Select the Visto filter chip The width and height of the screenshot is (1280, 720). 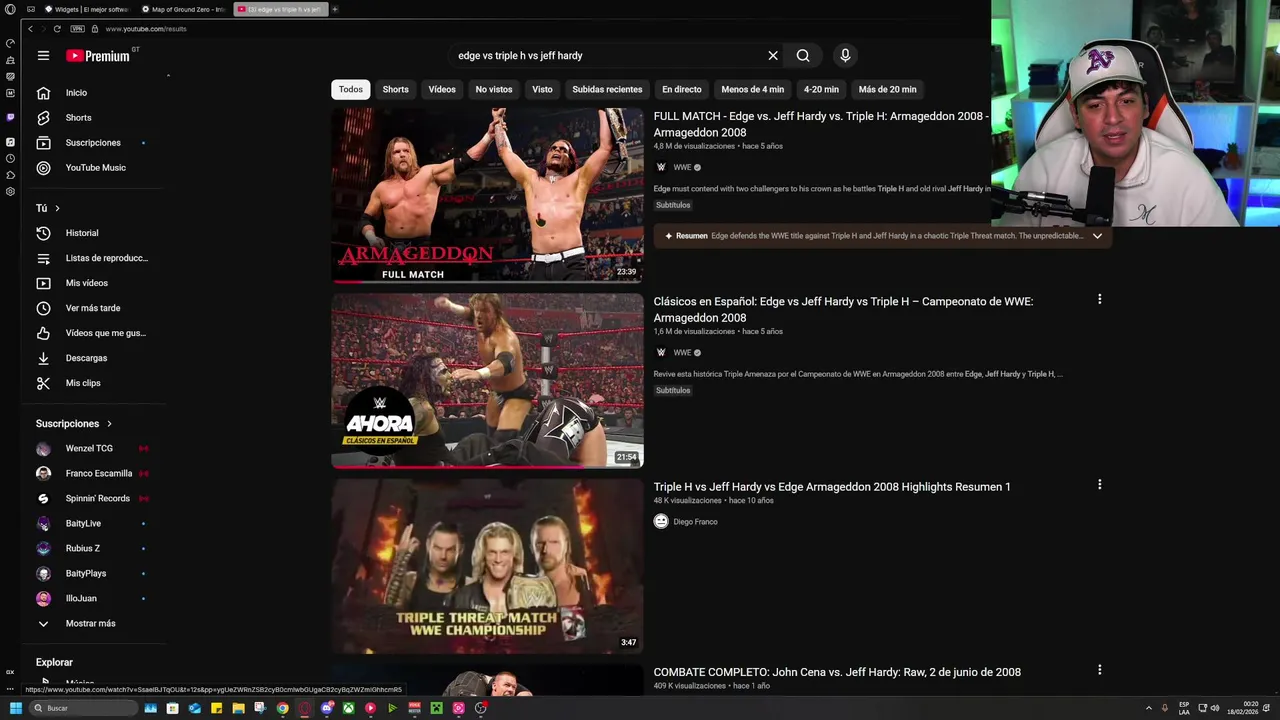[542, 89]
